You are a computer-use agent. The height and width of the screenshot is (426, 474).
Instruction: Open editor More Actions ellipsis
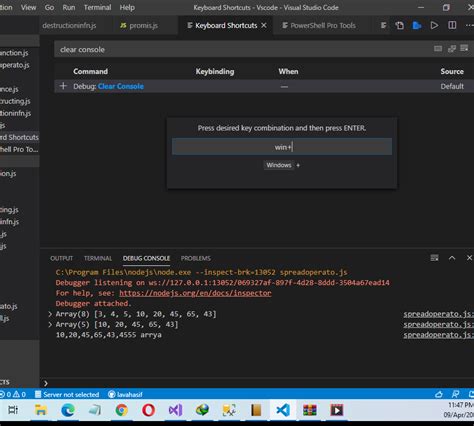pyautogui.click(x=469, y=25)
